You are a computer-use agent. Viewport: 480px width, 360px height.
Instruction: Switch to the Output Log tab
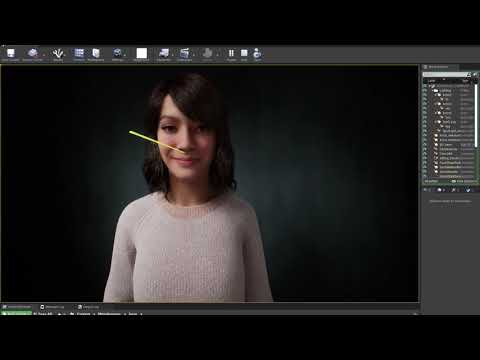pos(89,307)
